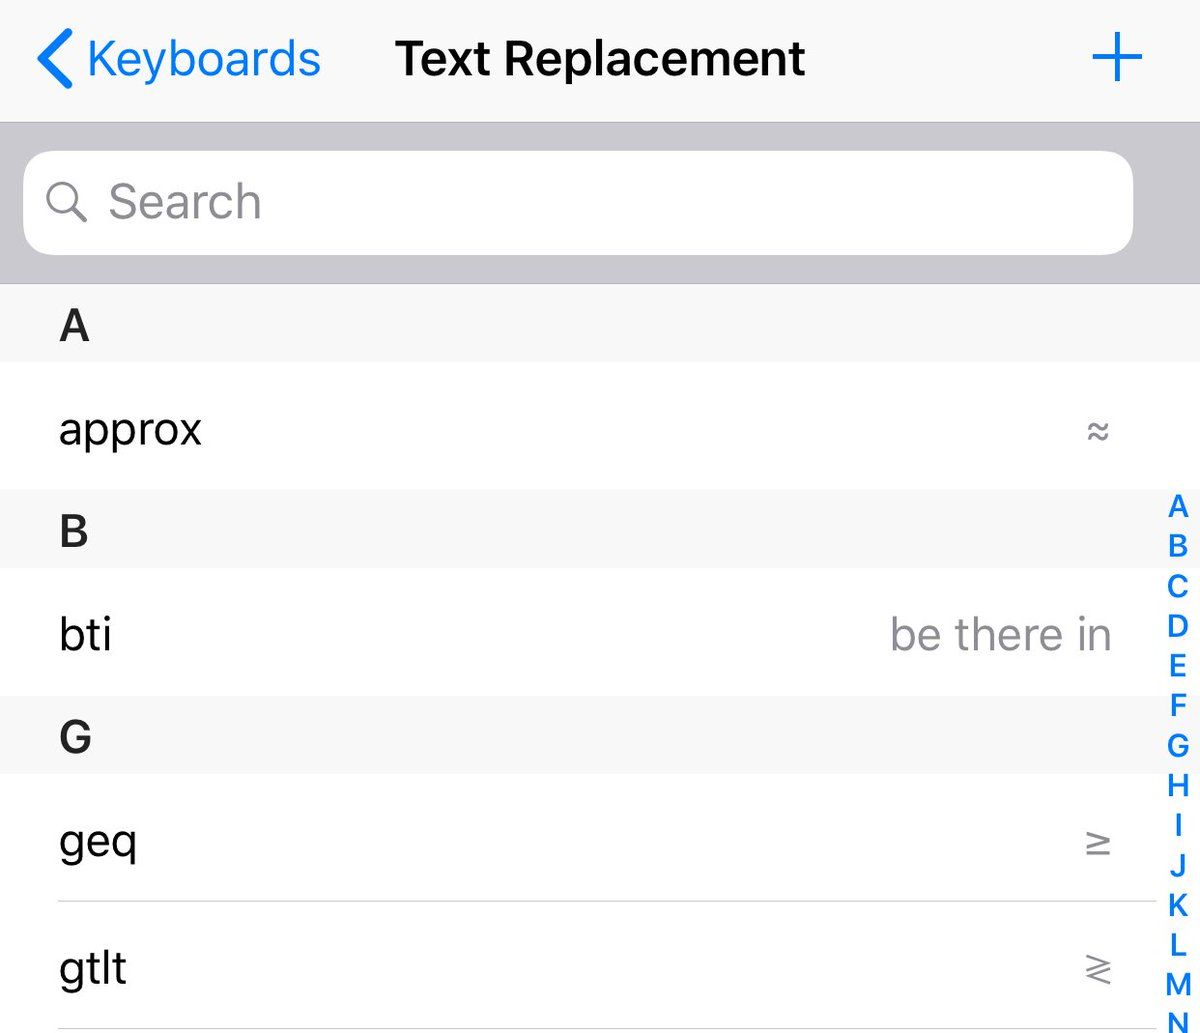1200x1033 pixels.
Task: Click the magnifying glass search icon
Action: pos(67,202)
